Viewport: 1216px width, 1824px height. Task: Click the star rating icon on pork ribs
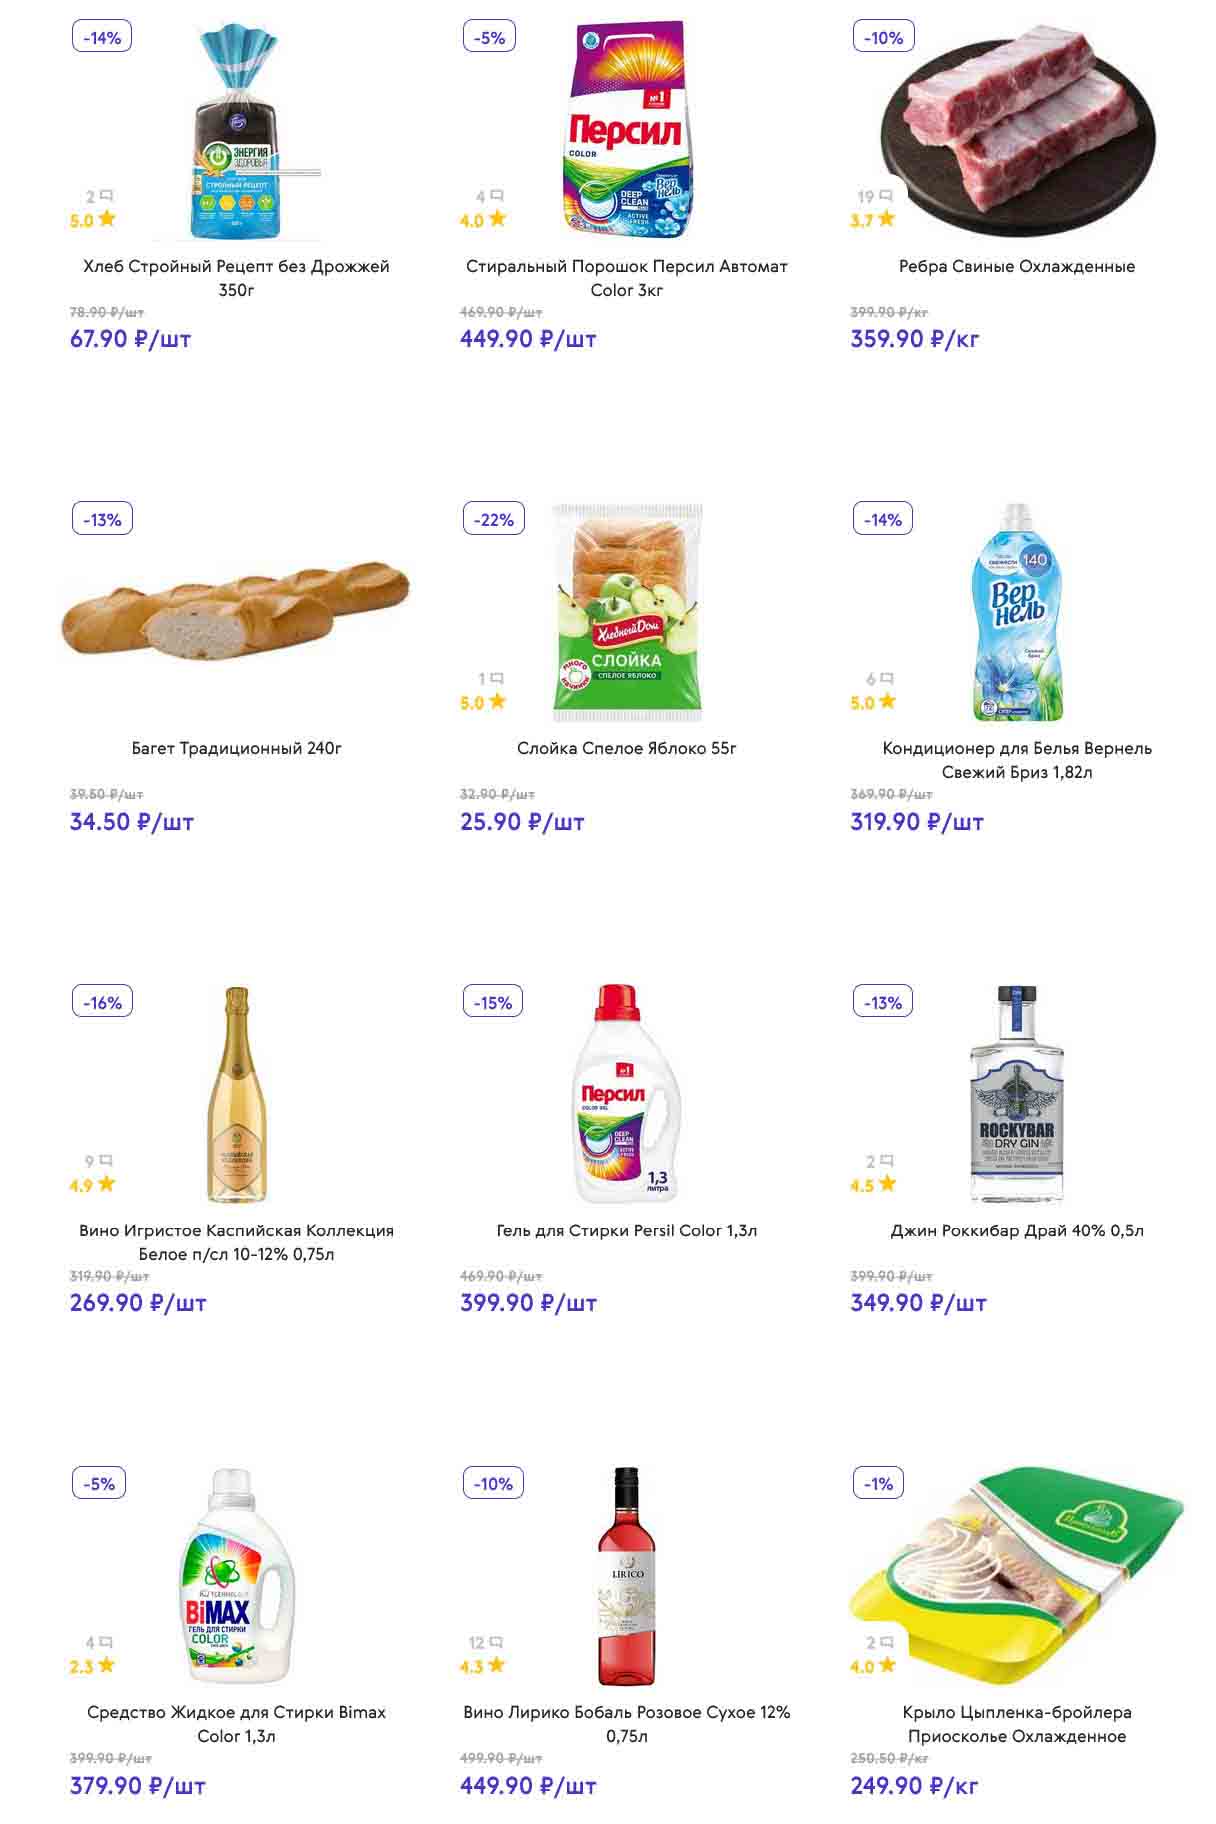tap(886, 219)
